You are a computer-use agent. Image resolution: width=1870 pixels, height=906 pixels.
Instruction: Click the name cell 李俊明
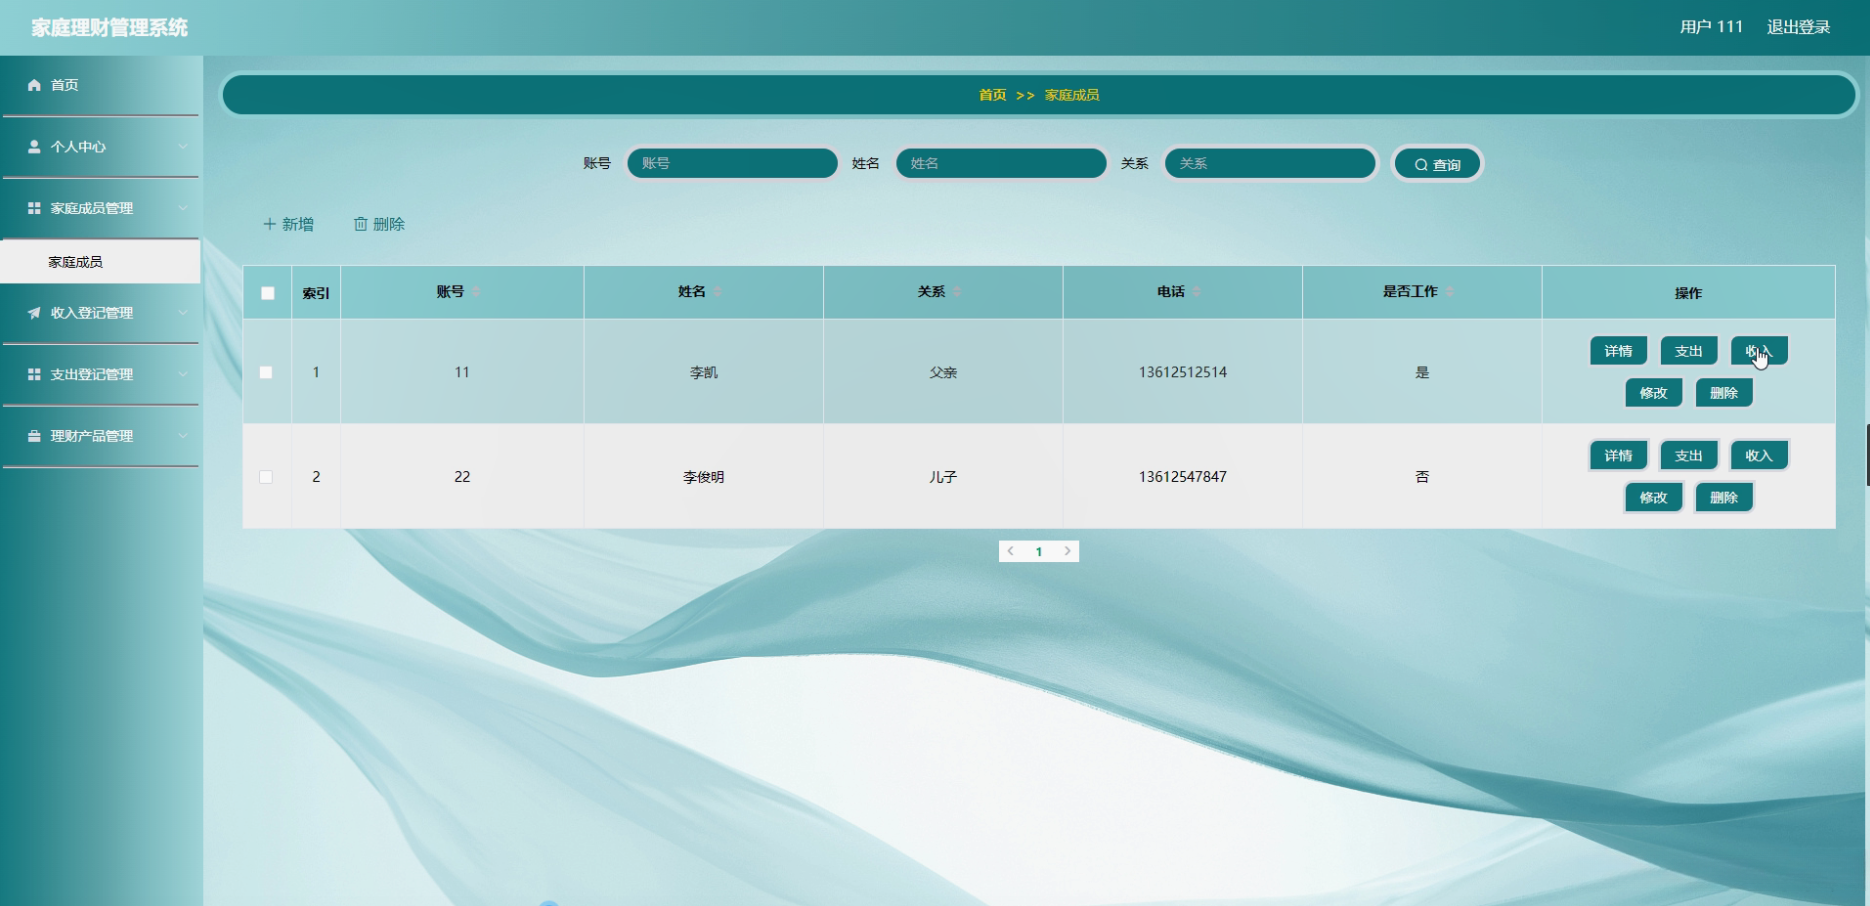704,477
